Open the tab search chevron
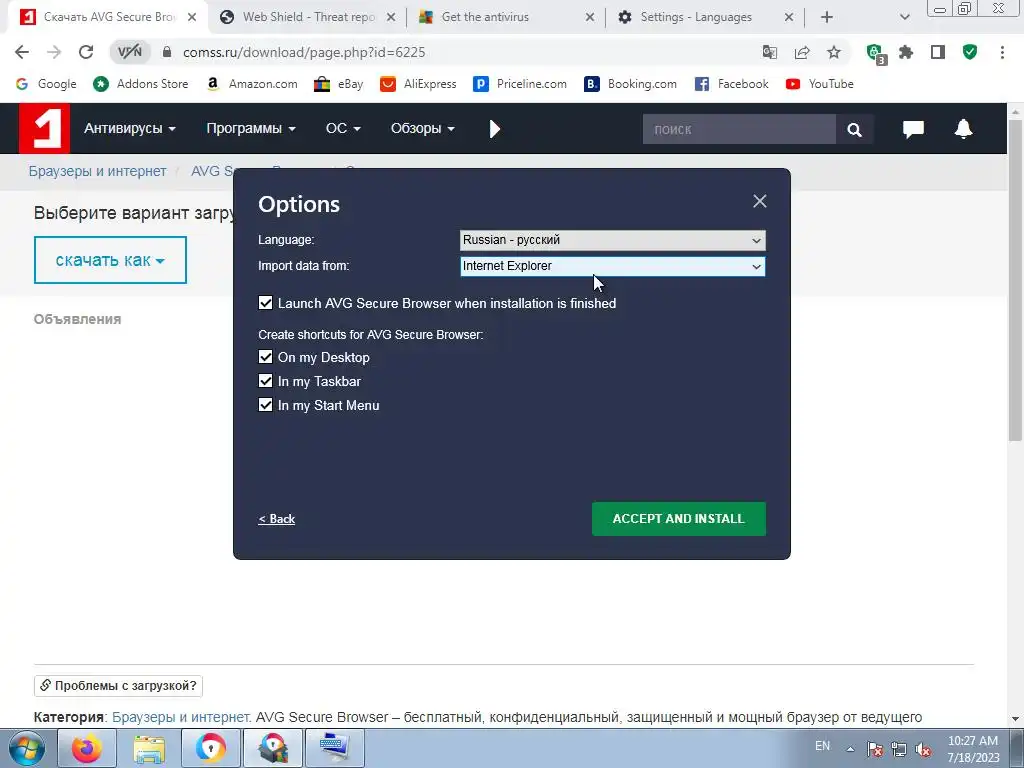The image size is (1024, 768). [x=904, y=17]
